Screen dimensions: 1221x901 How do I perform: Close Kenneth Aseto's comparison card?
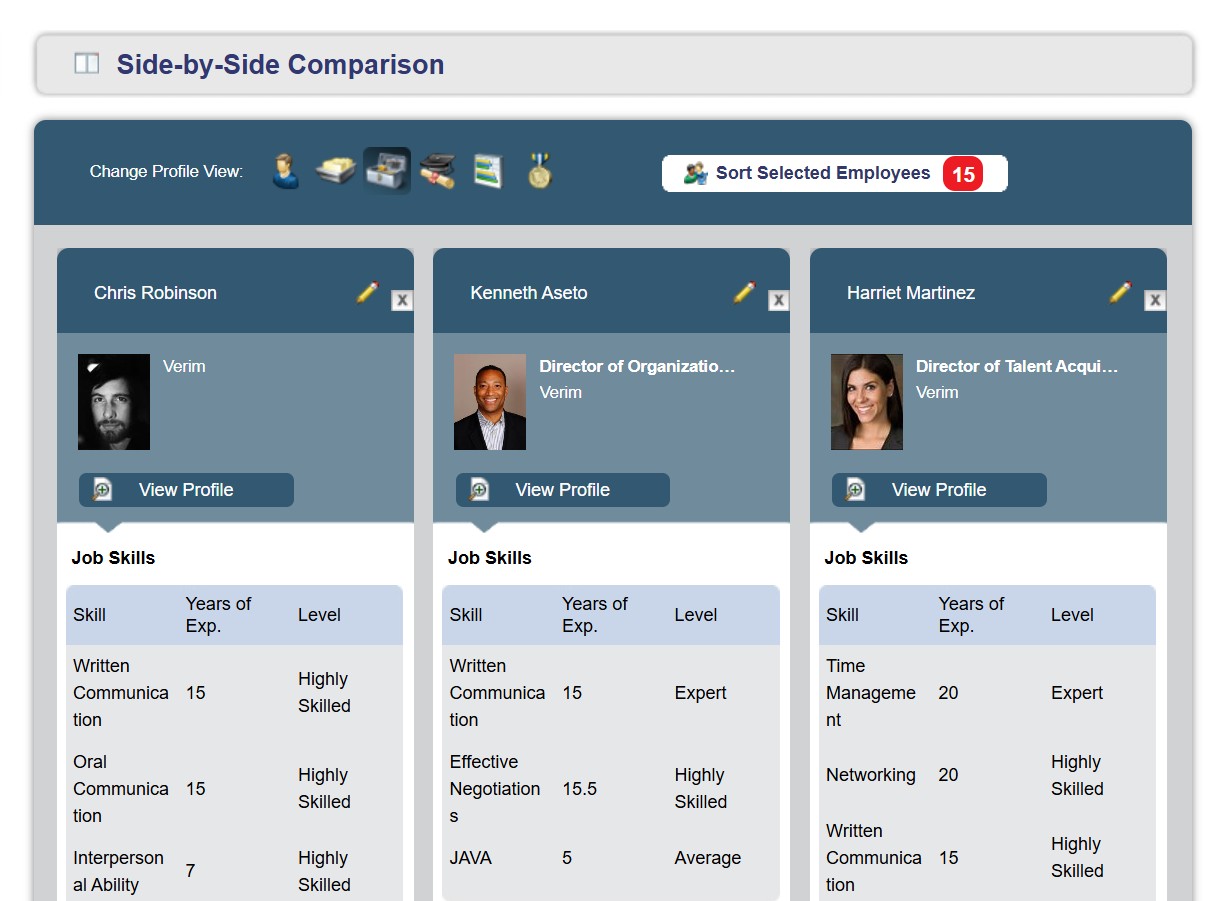click(779, 300)
